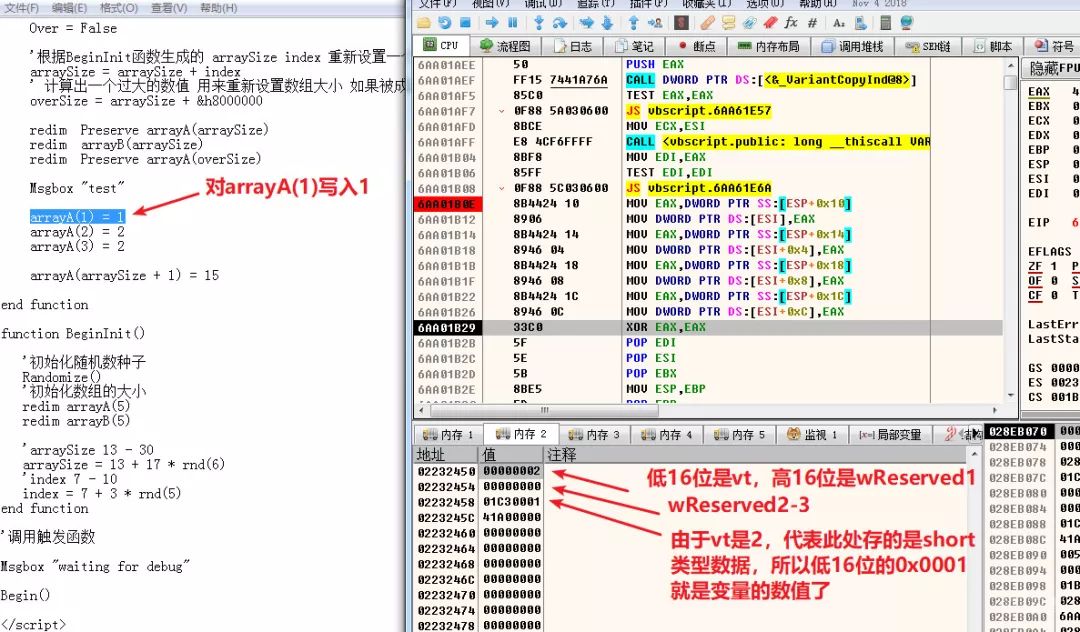Viewport: 1080px width, 632px height.
Task: Click the 地址 column header in dump
Action: (x=446, y=455)
